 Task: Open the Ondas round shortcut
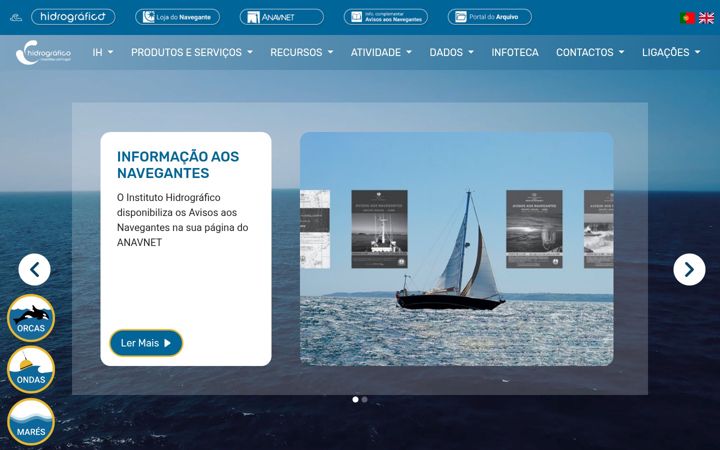pos(31,370)
